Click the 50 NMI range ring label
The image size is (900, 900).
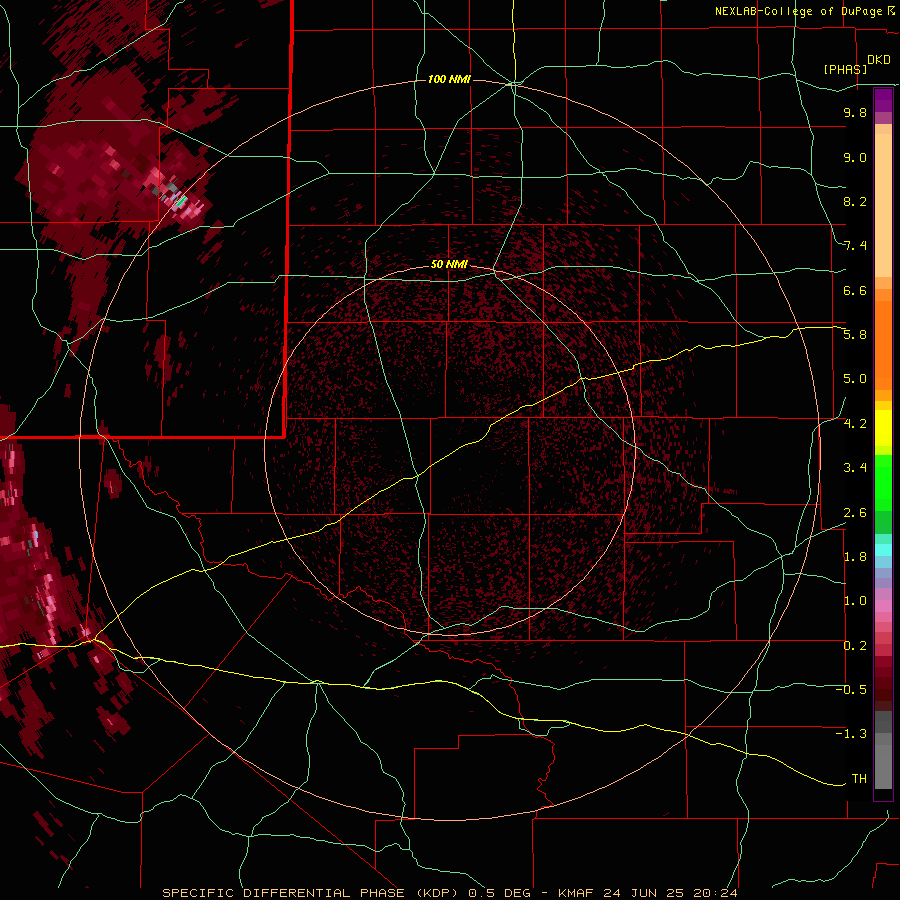pos(449,264)
